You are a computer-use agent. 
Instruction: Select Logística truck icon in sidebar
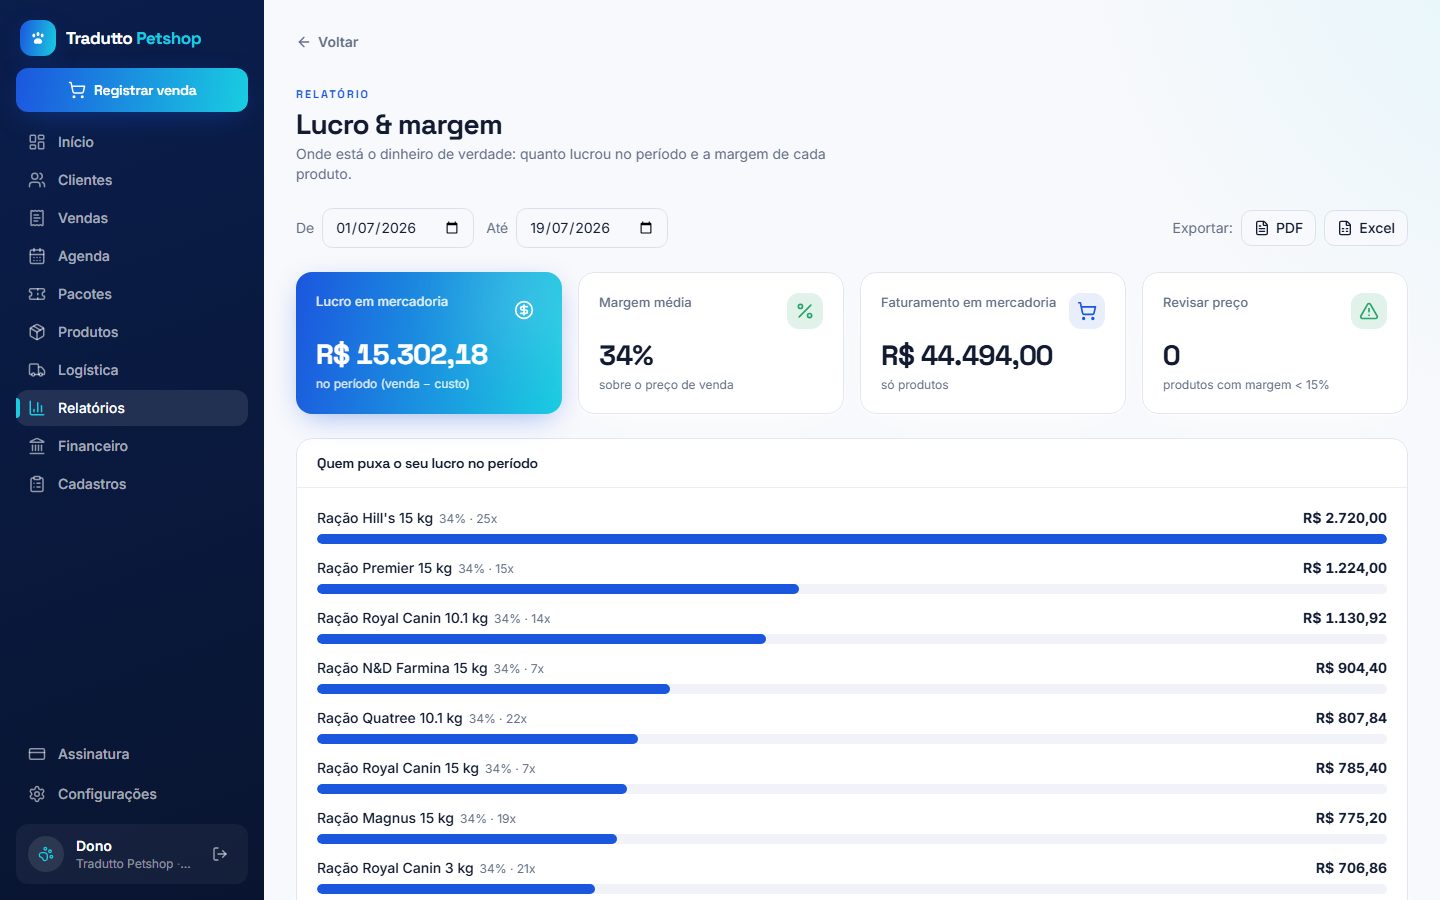point(37,370)
